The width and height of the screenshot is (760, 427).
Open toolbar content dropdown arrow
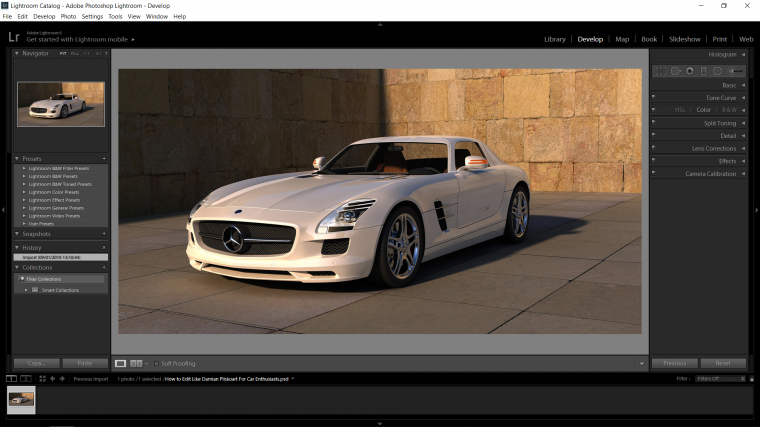tap(642, 364)
